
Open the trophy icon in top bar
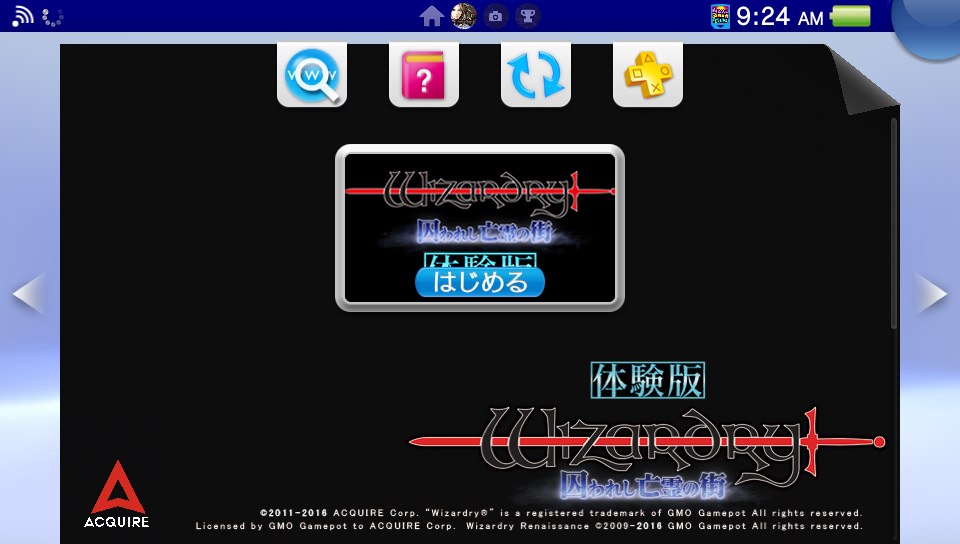point(528,17)
